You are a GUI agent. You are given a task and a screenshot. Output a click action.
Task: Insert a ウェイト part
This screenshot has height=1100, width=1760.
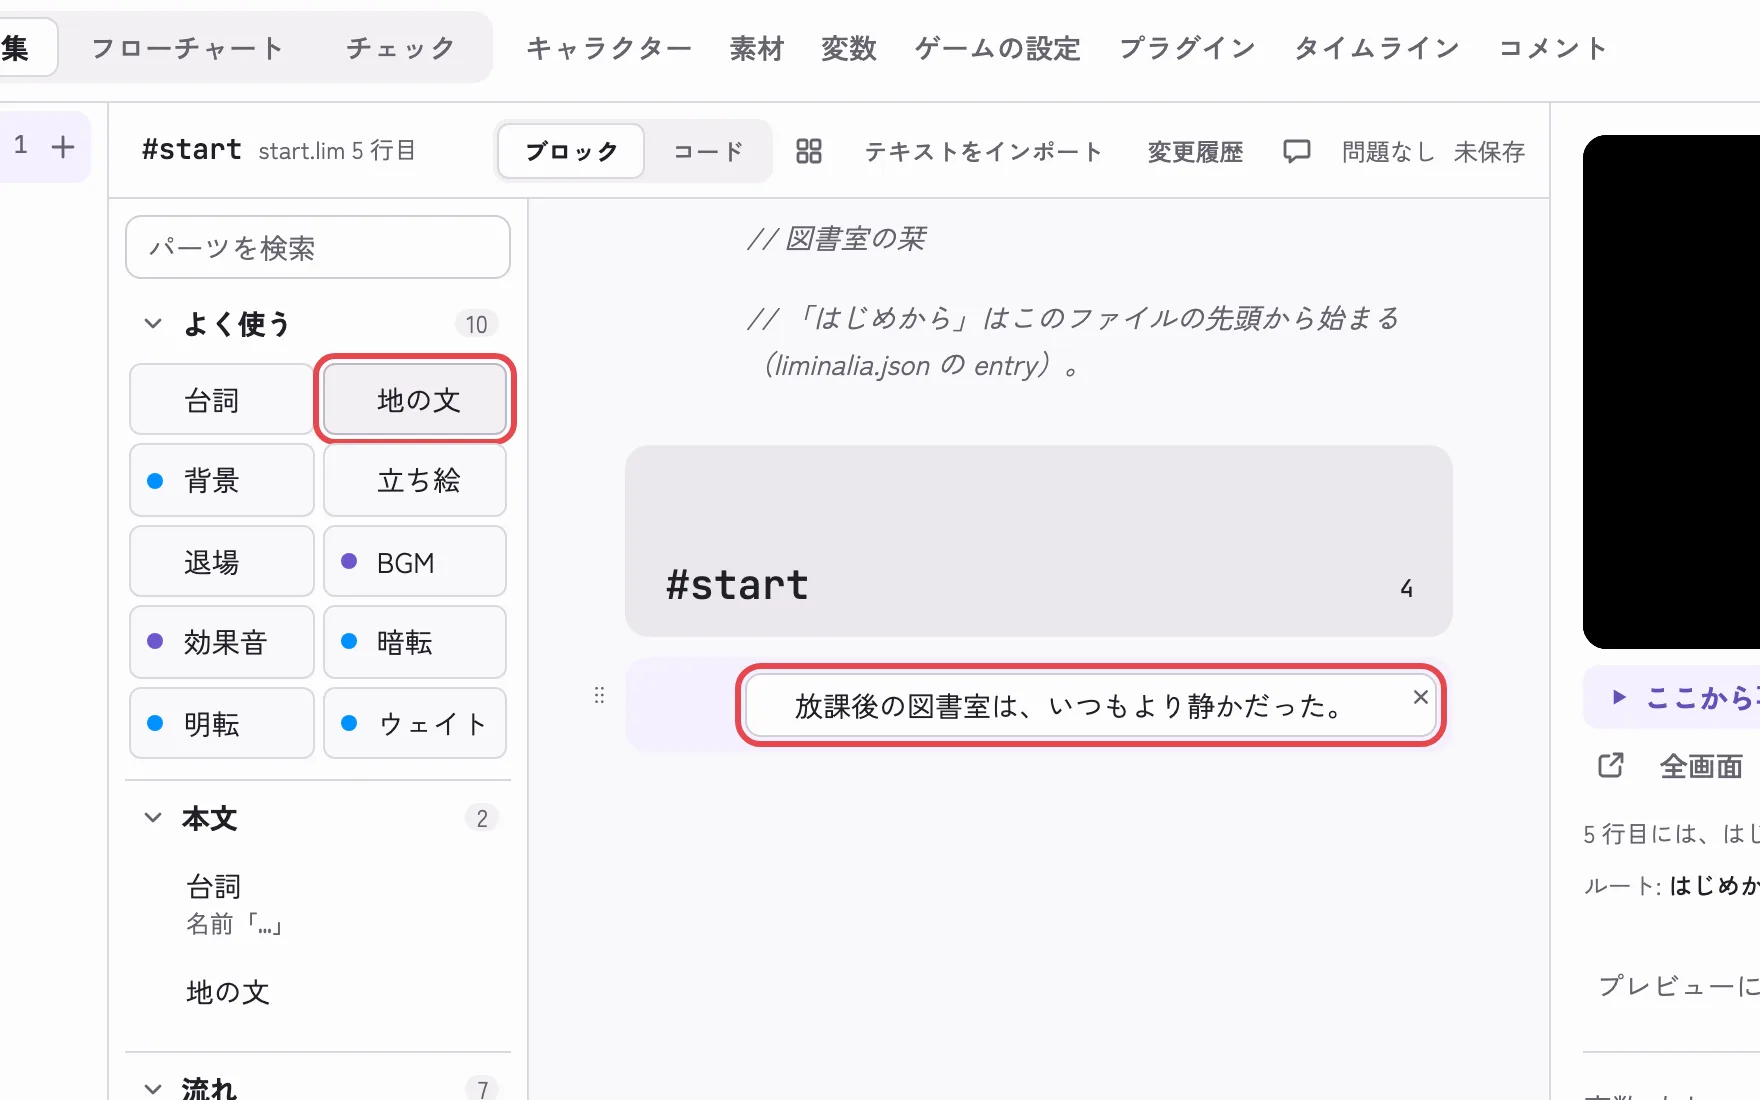click(x=415, y=723)
